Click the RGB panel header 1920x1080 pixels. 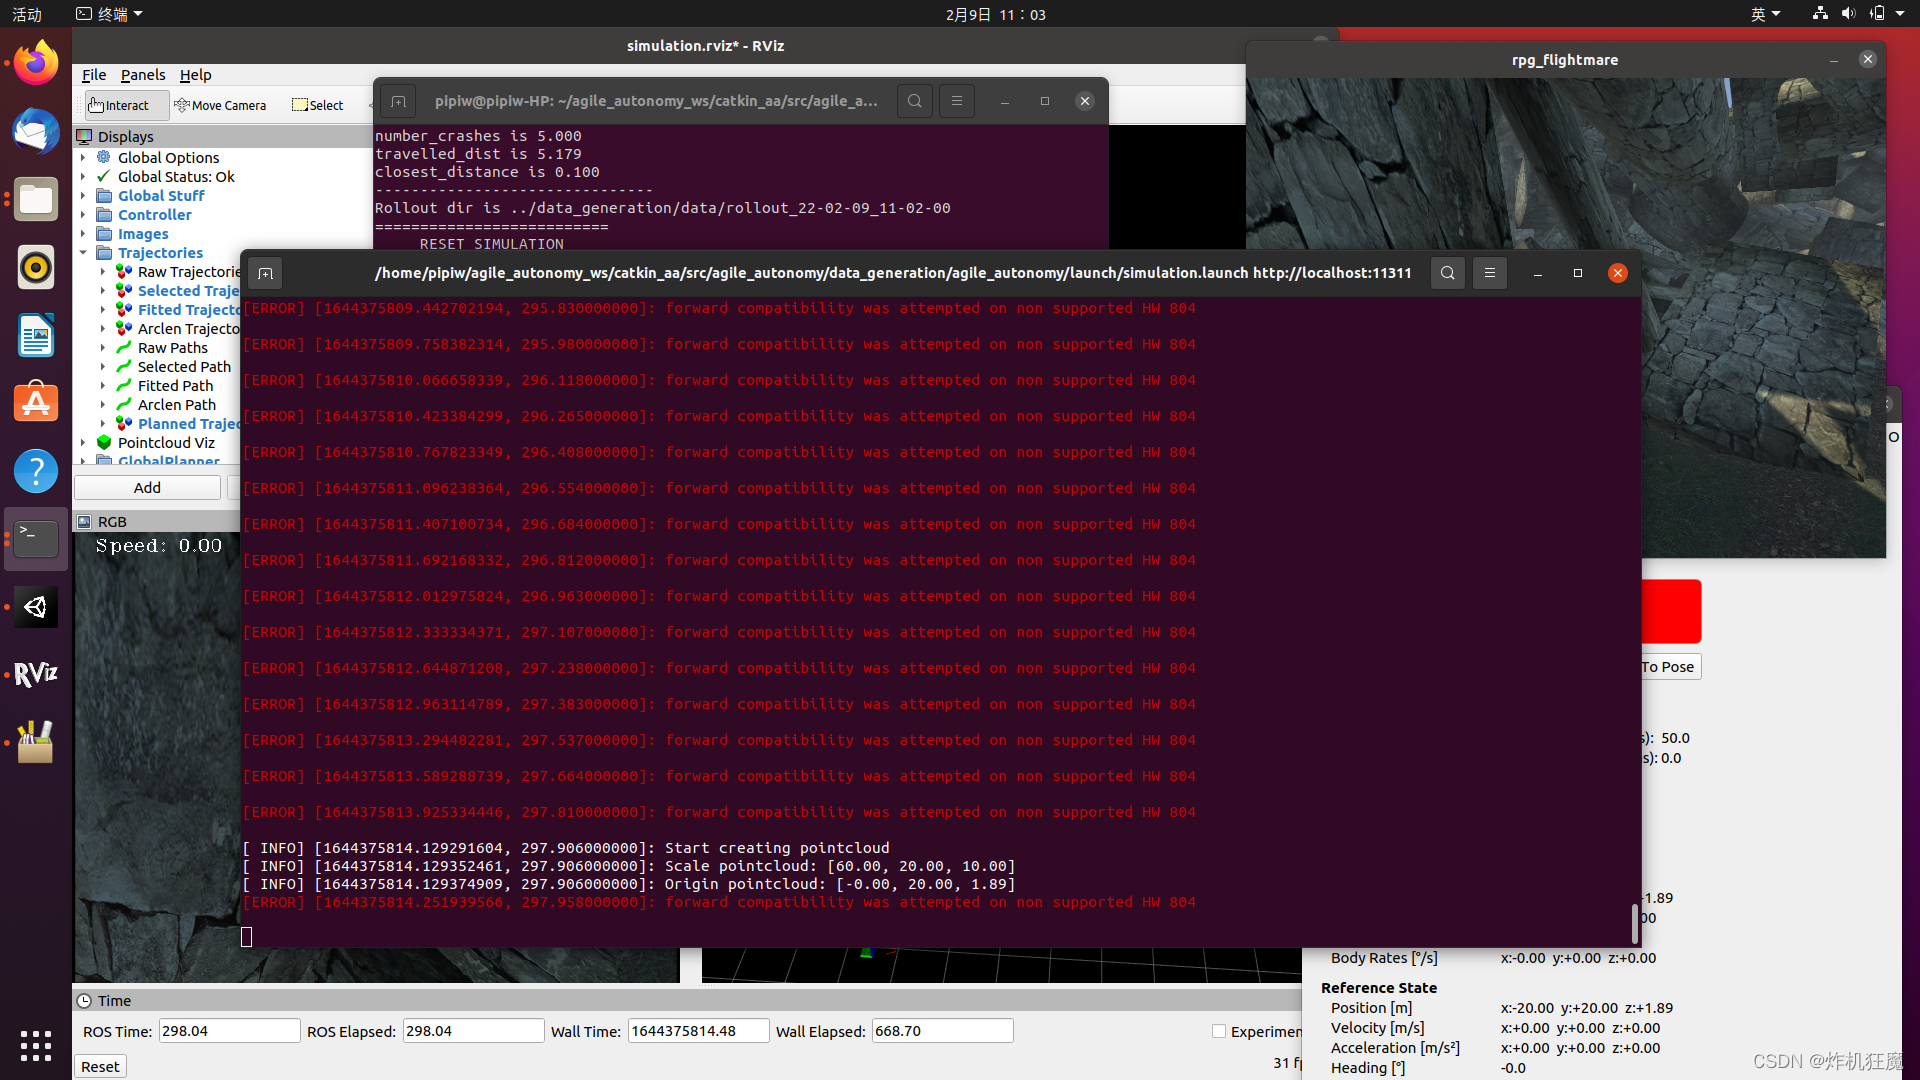point(157,522)
